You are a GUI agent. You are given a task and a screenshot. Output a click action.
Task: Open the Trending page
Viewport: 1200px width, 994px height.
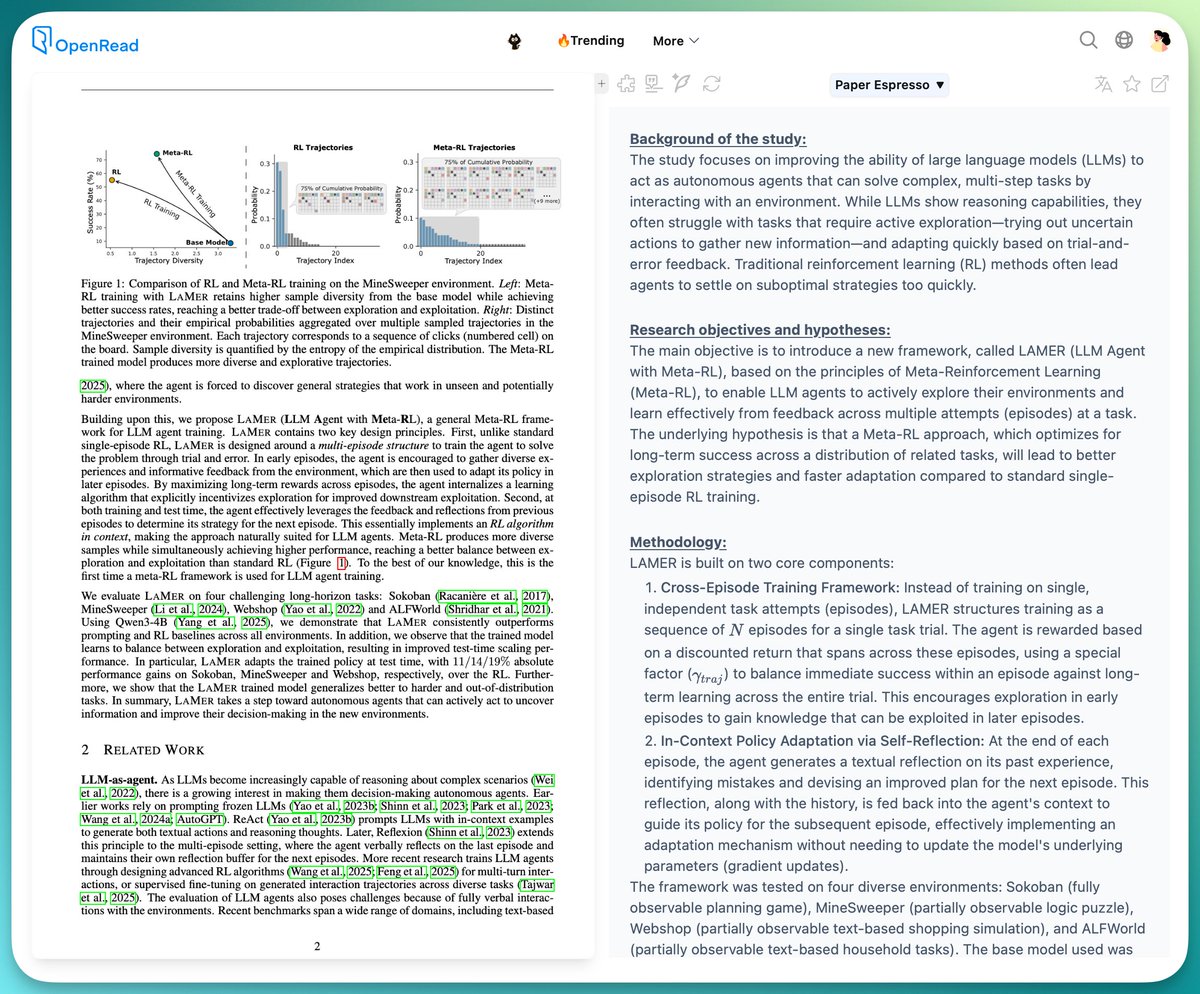pos(590,41)
